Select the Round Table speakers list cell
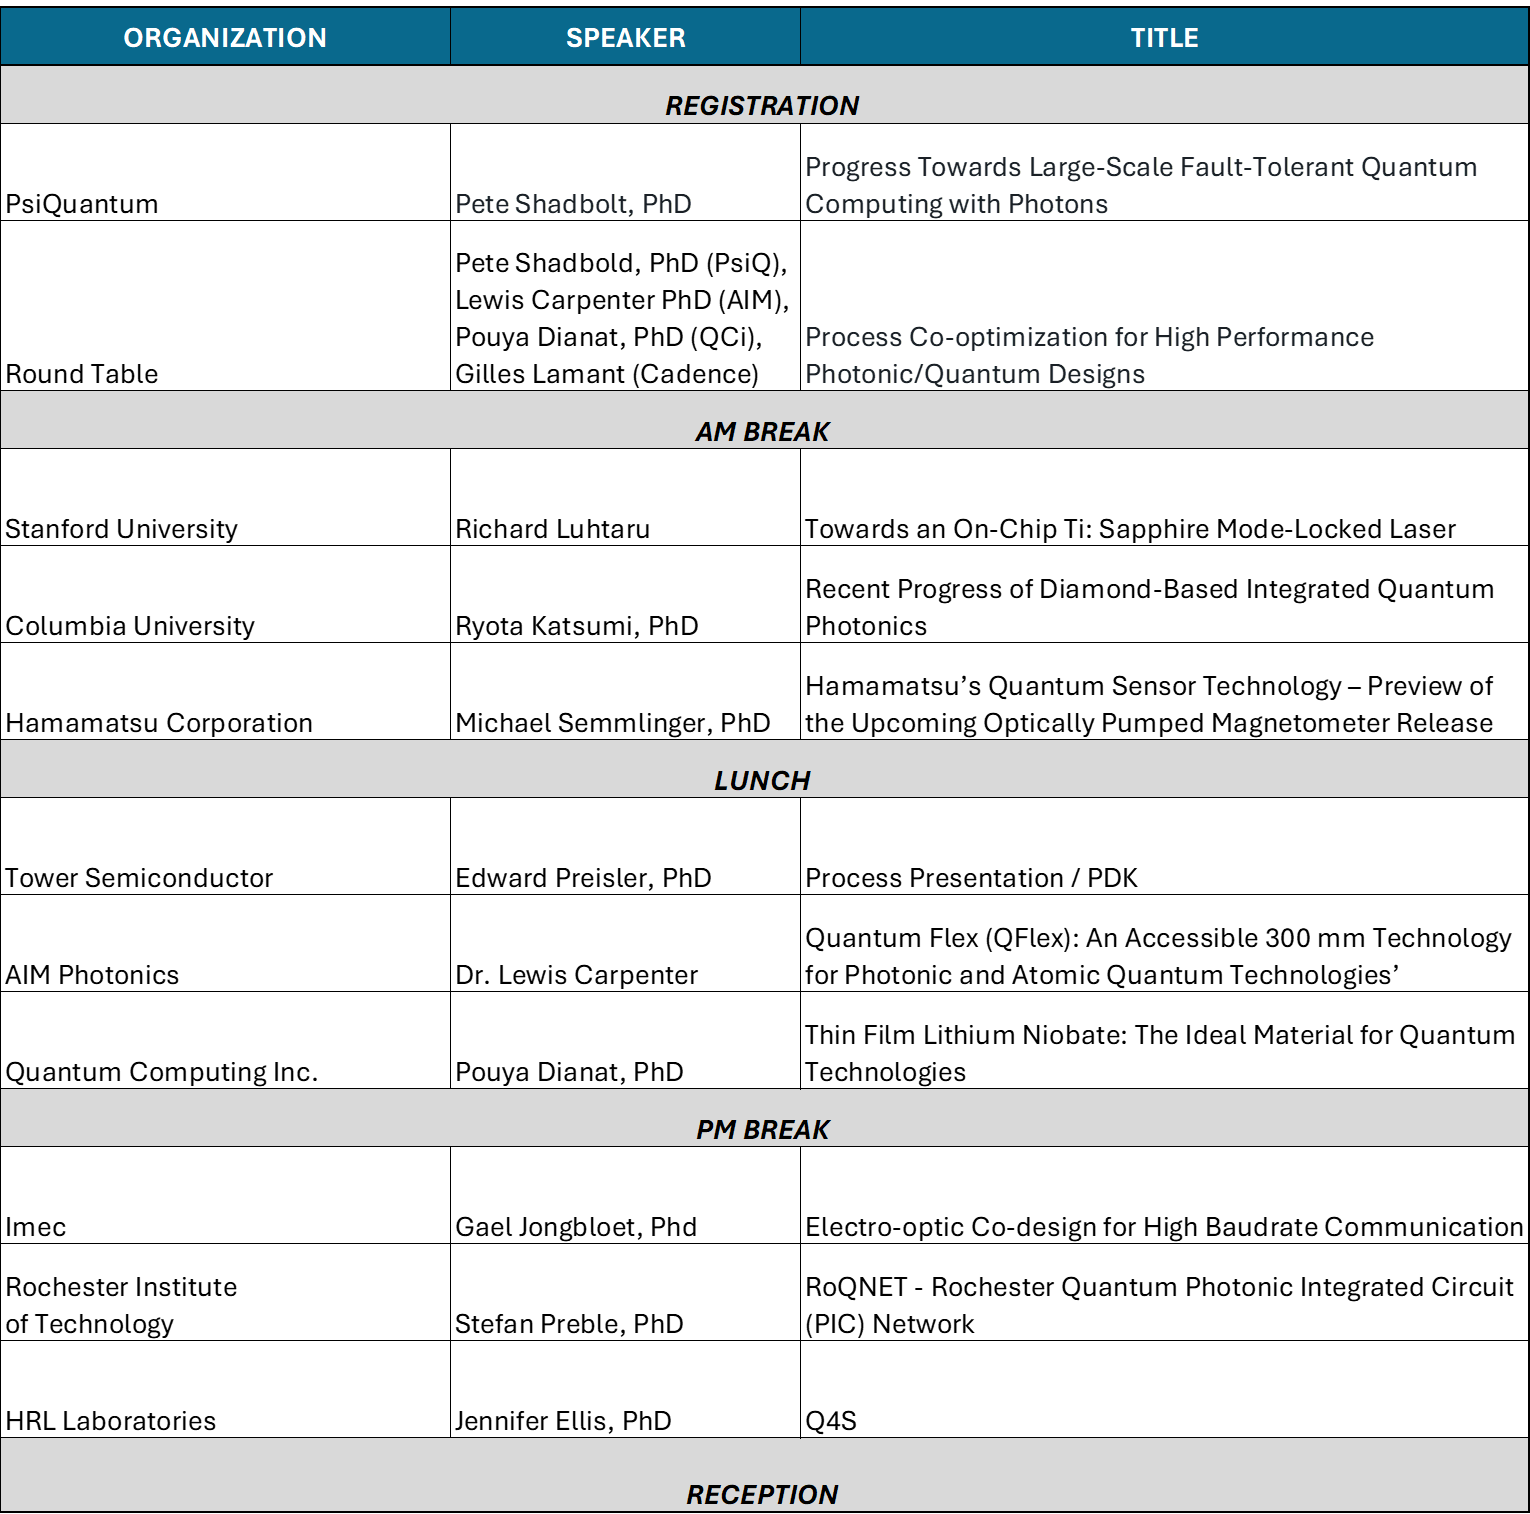Image resolution: width=1530 pixels, height=1514 pixels. point(625,306)
